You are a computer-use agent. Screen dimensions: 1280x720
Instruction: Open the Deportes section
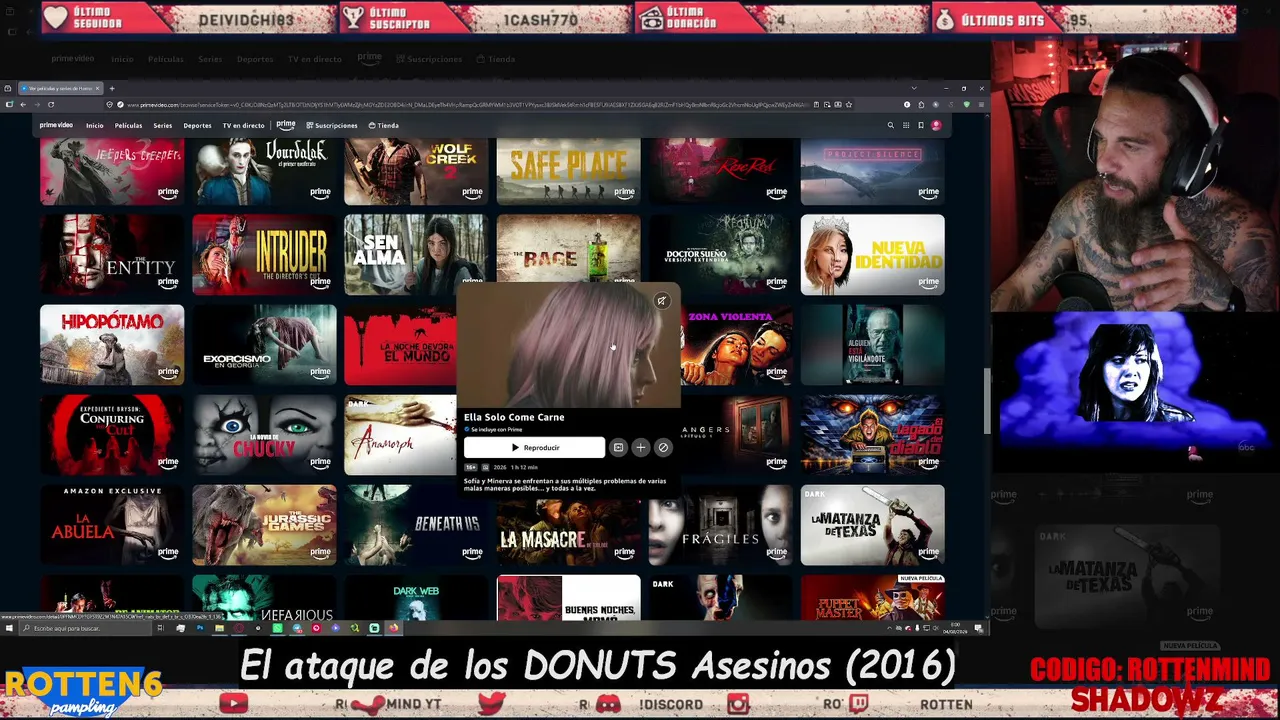(x=197, y=125)
